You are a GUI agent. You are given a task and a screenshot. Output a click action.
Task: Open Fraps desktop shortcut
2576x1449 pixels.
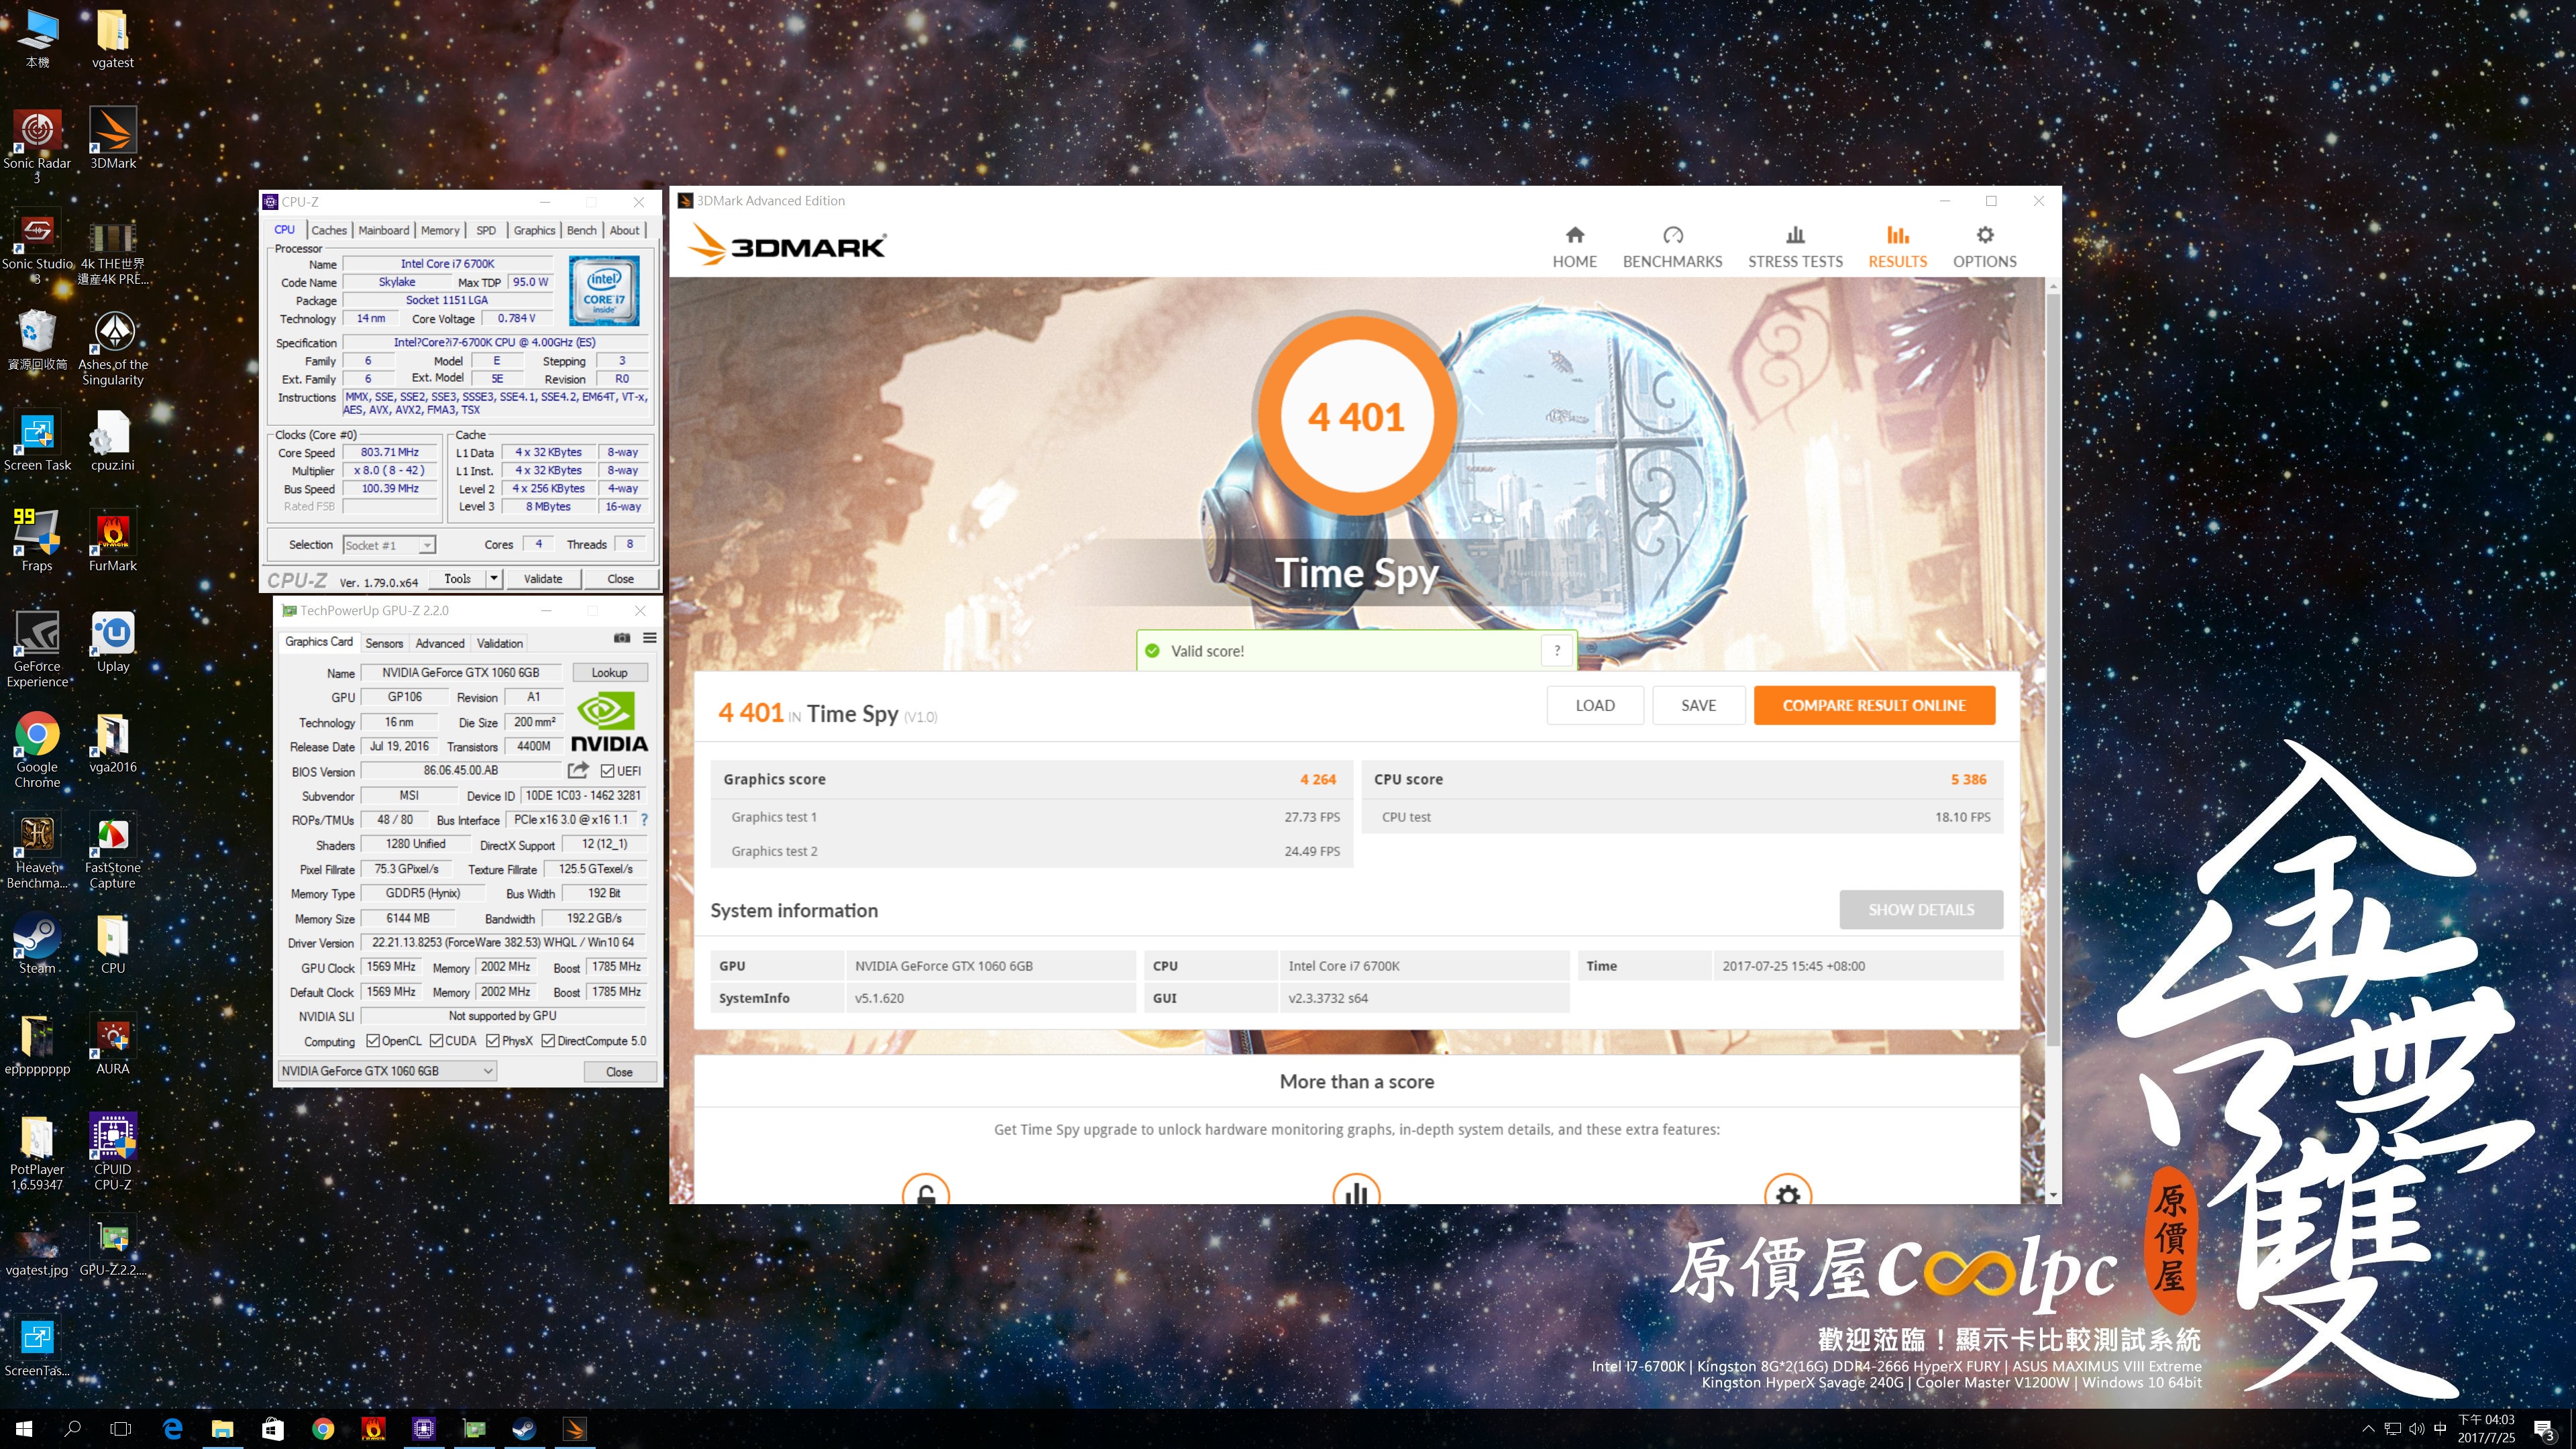[x=37, y=541]
